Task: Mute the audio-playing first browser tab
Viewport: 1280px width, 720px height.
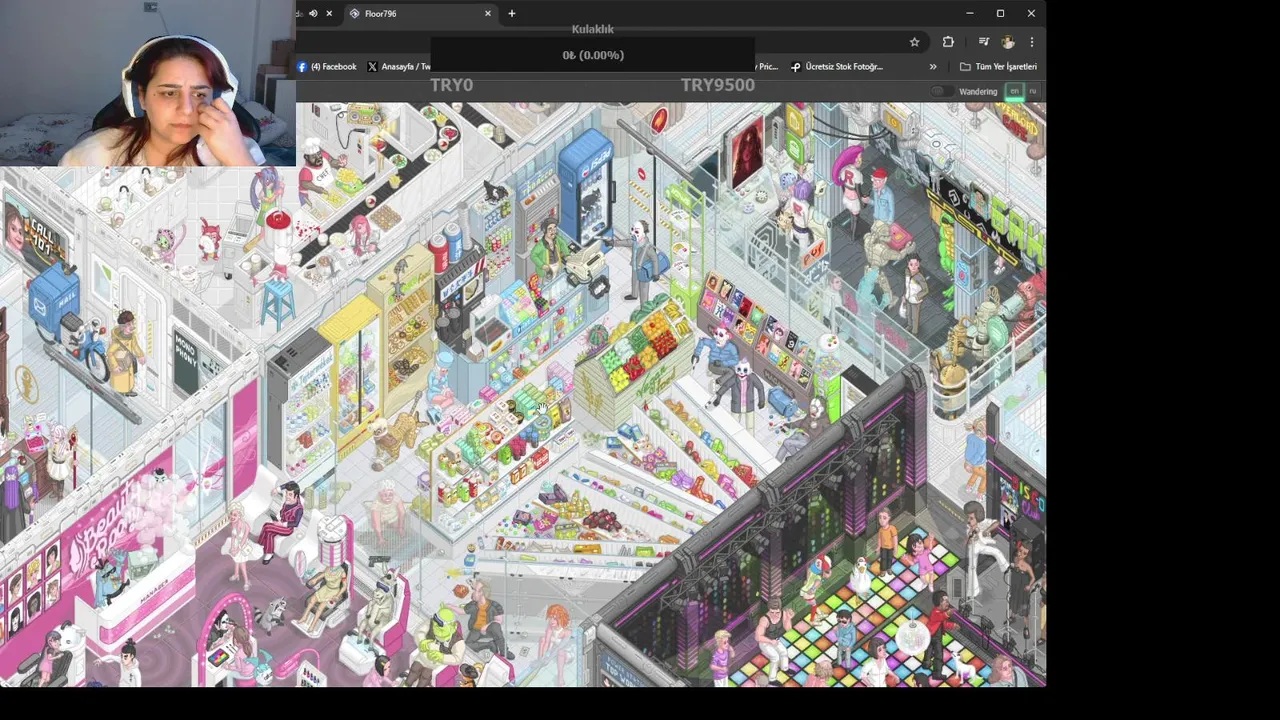Action: point(313,13)
